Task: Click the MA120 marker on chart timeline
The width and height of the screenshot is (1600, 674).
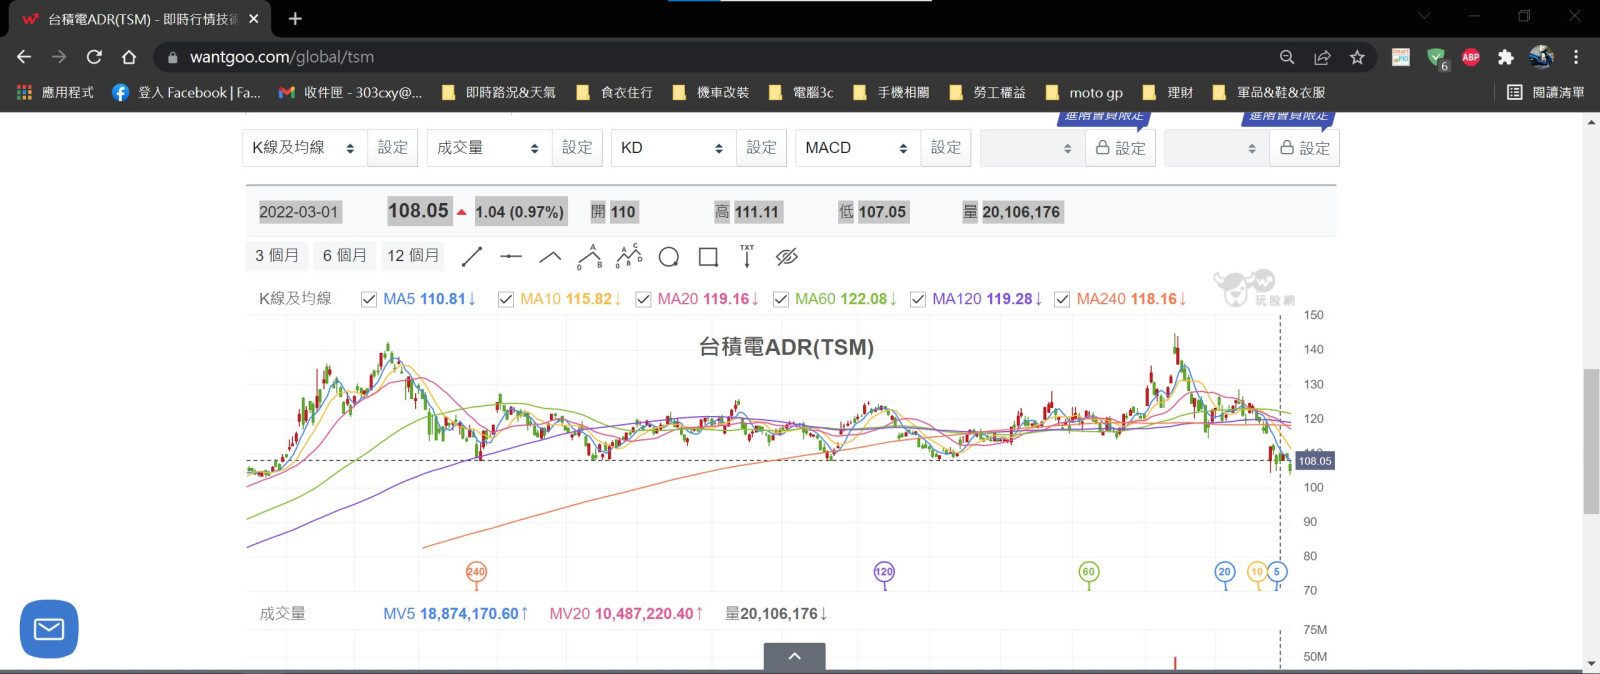Action: [x=884, y=572]
